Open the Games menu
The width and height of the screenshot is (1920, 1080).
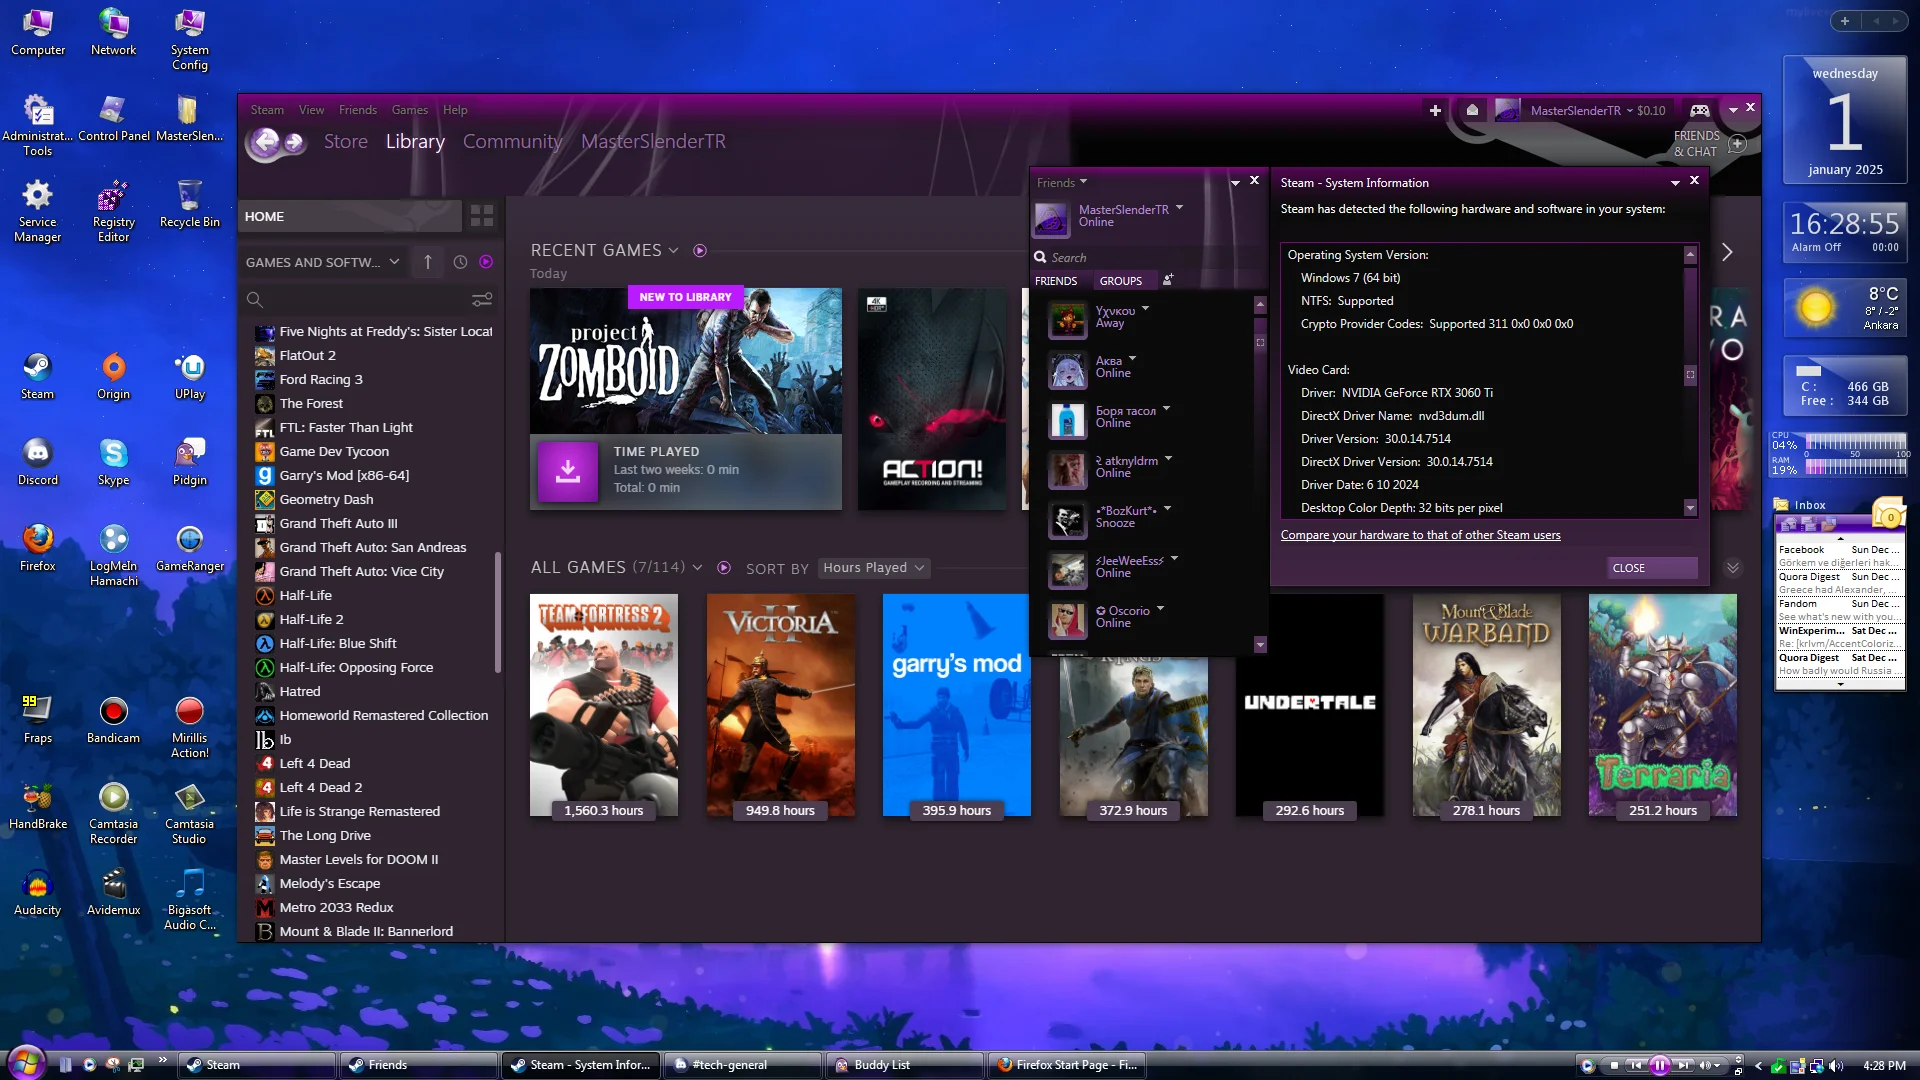point(410,110)
